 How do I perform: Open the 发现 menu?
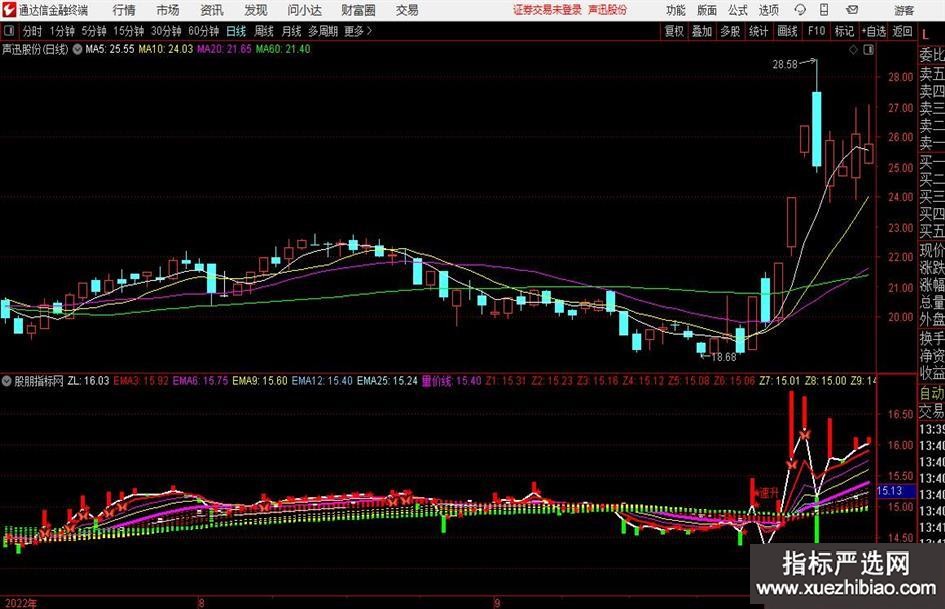click(x=256, y=10)
